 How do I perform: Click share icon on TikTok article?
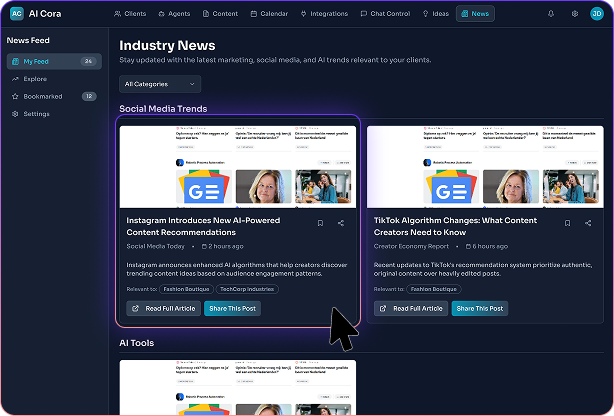tap(588, 223)
